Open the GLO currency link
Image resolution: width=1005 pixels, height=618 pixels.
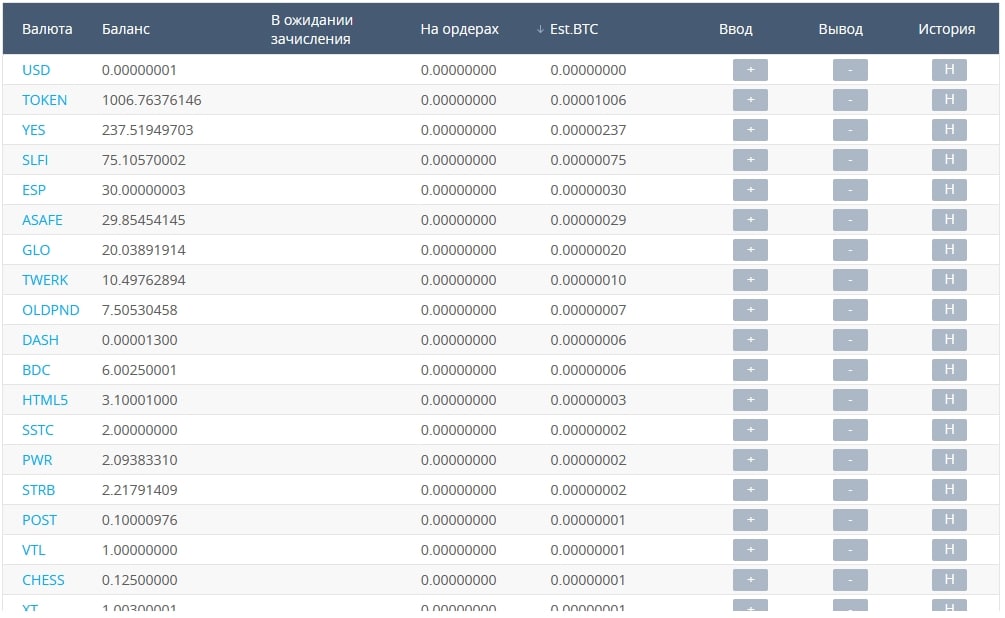[x=36, y=250]
